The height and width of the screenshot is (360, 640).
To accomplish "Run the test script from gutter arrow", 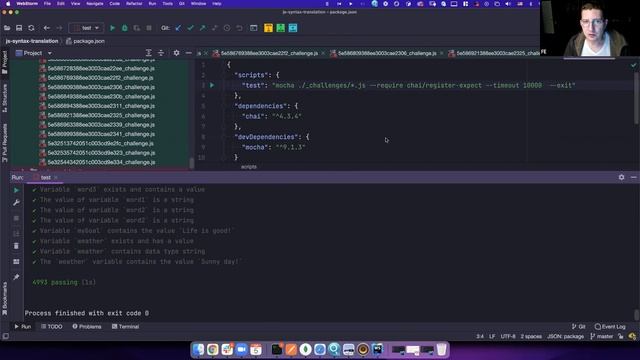I will (212, 85).
